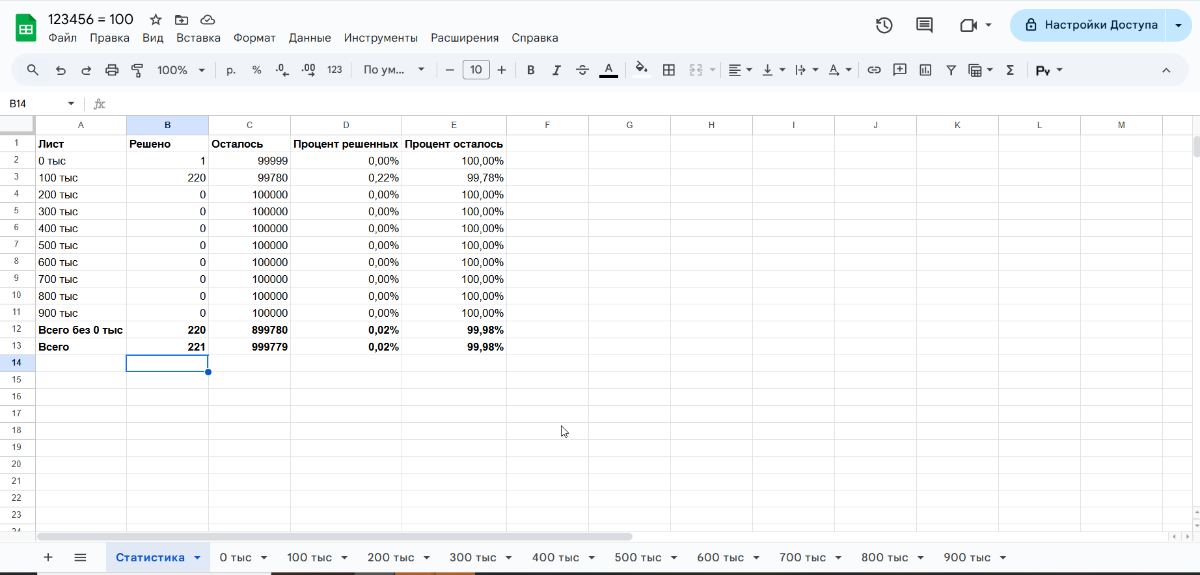Insert a link
The image size is (1200, 575).
coord(874,70)
